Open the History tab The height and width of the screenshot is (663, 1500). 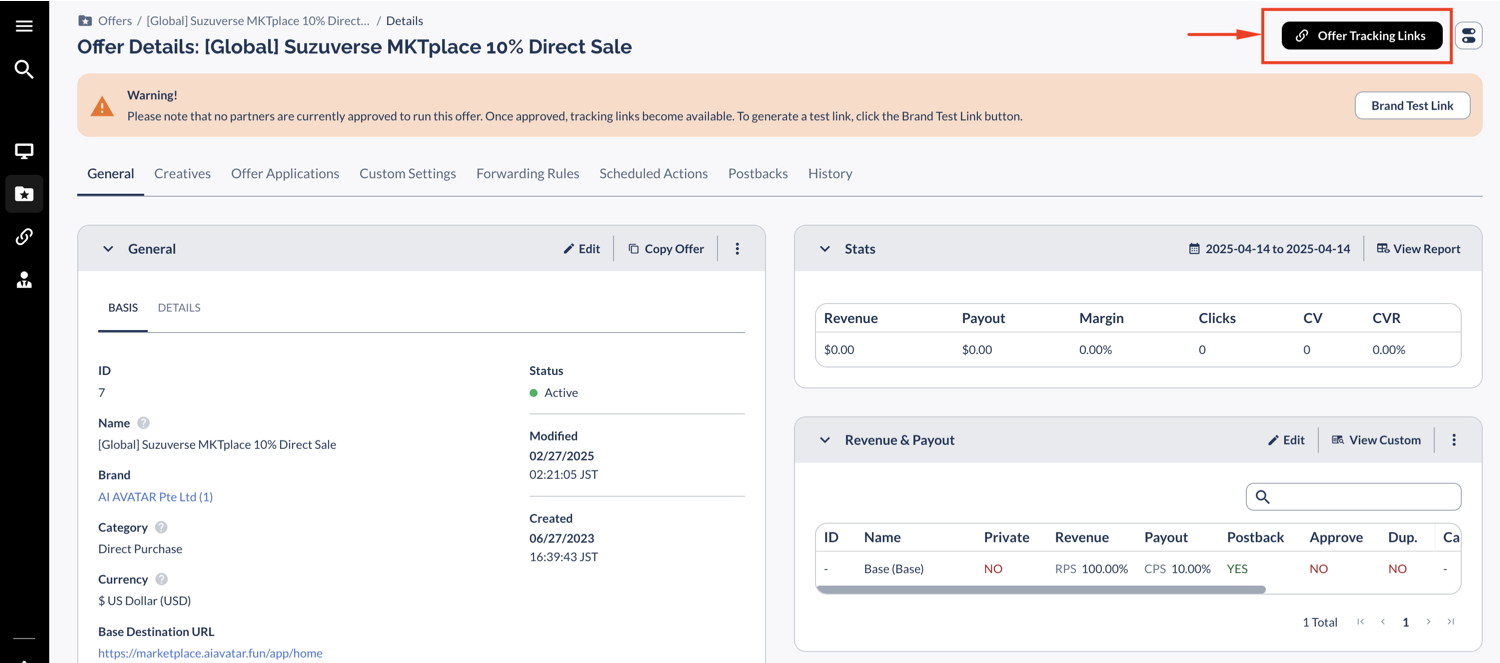point(830,174)
